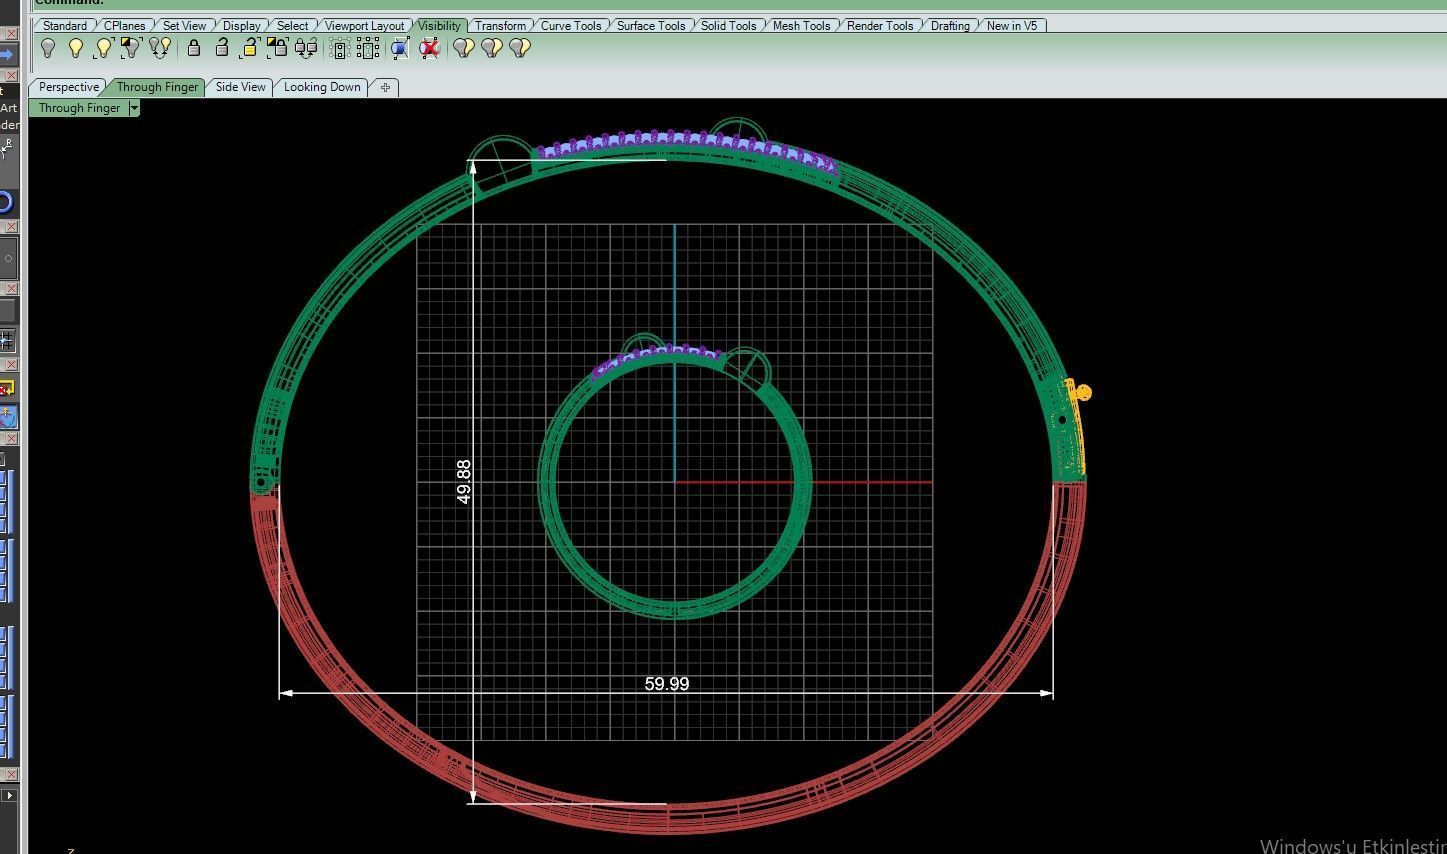Open the Mesh Tools toolbar tab
The height and width of the screenshot is (854, 1447).
pyautogui.click(x=801, y=25)
